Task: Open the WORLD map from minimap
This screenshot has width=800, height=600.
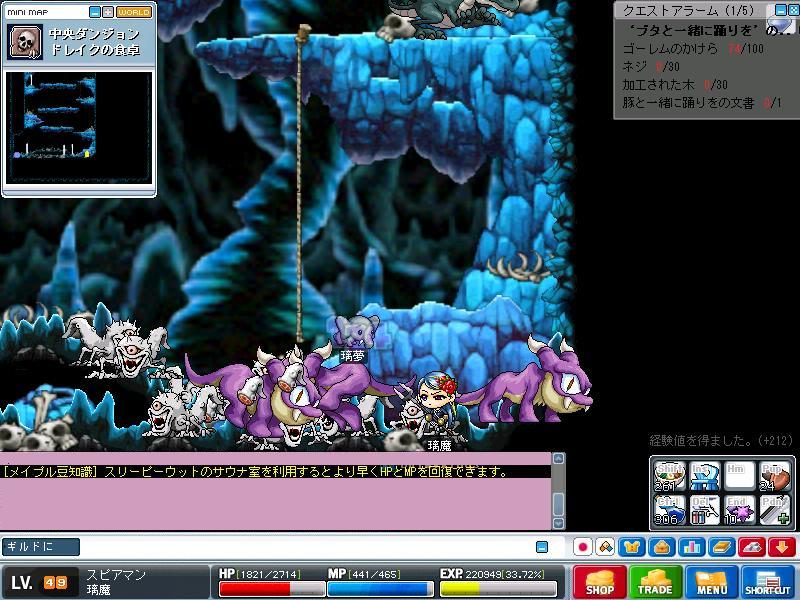Action: (x=134, y=12)
